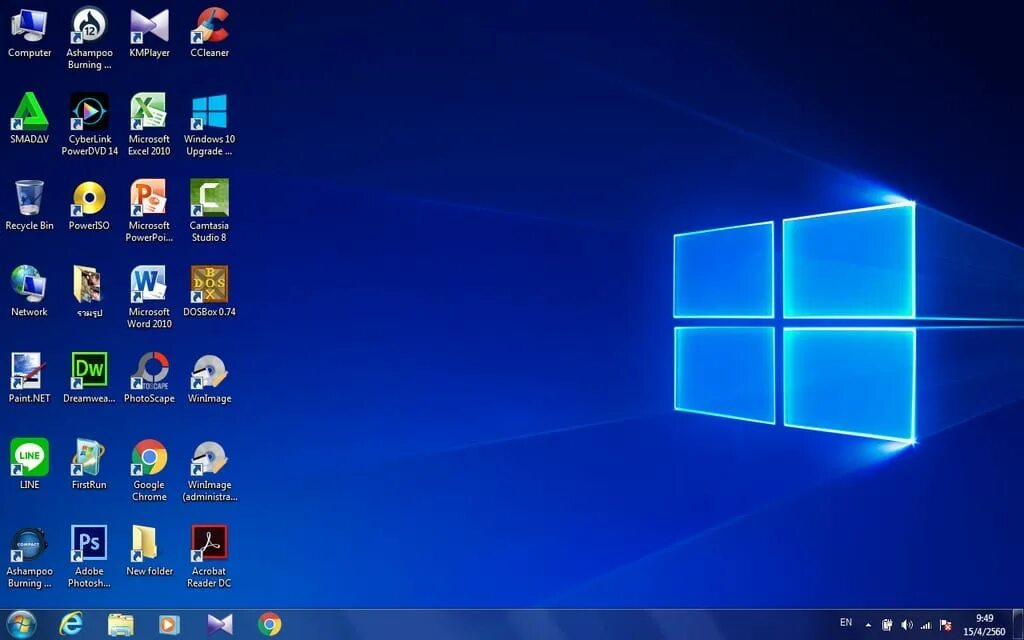
Task: Launch Google Chrome from the taskbar
Action: tap(269, 625)
